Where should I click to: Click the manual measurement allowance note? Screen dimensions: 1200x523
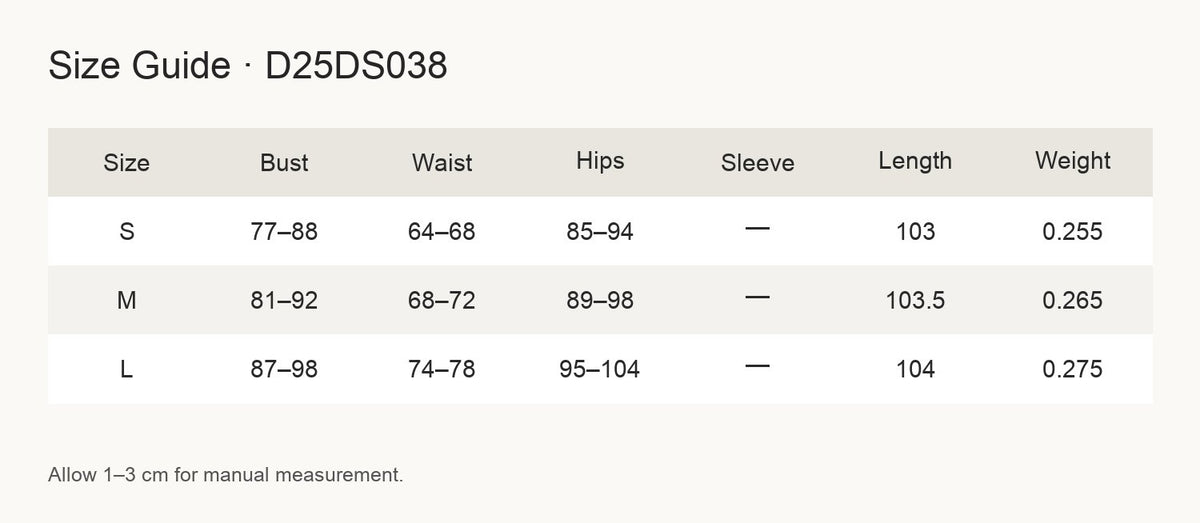(x=226, y=475)
